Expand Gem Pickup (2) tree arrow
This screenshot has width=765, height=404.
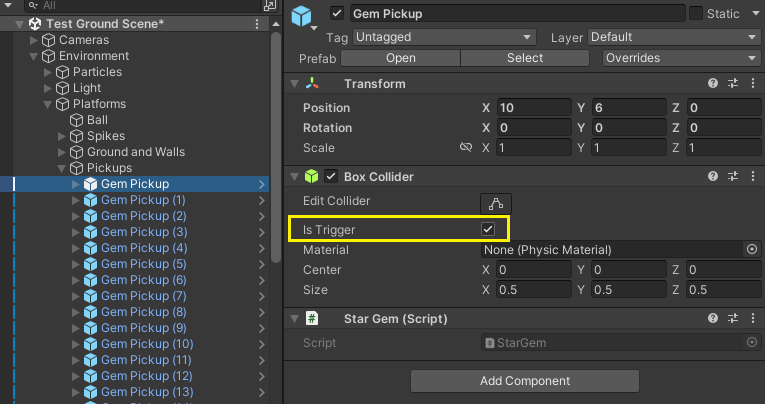[x=76, y=216]
